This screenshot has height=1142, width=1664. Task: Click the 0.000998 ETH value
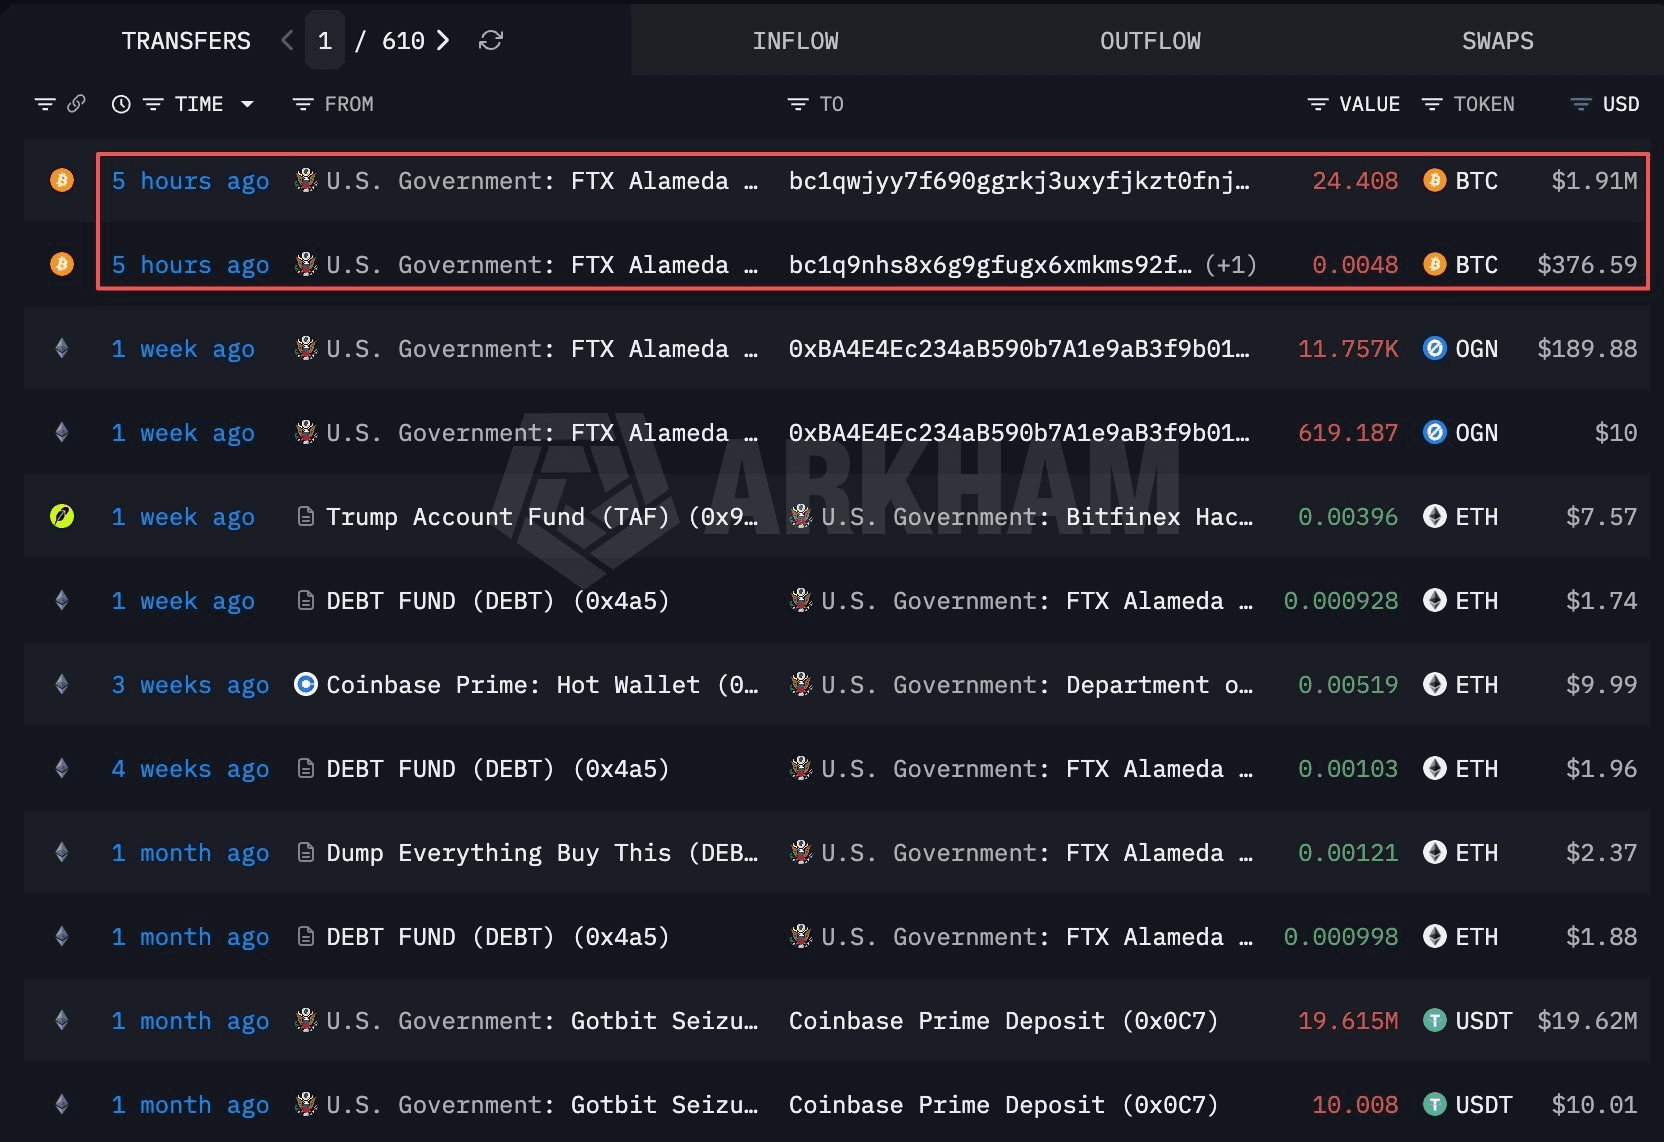coord(1341,937)
